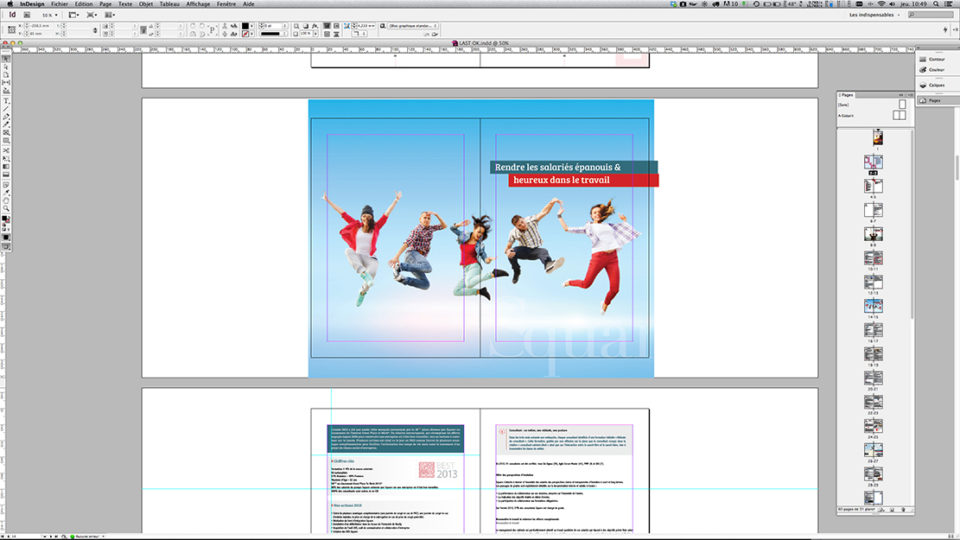Open the zoom level 50% dropdown
The image size is (960, 540).
(50, 15)
